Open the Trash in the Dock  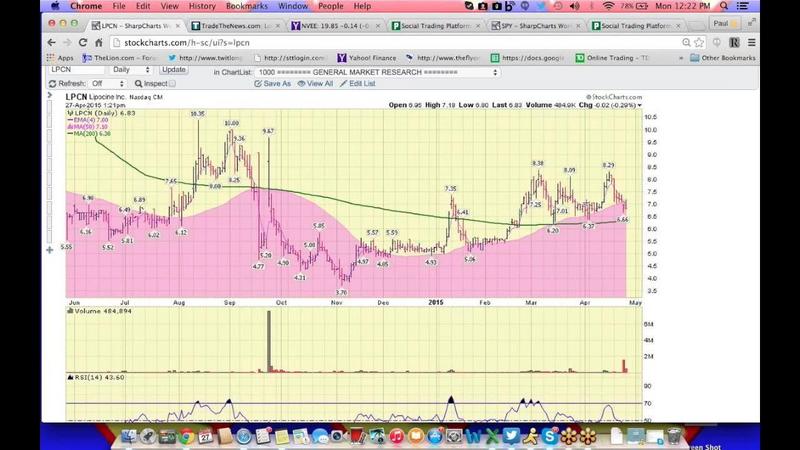click(x=674, y=437)
